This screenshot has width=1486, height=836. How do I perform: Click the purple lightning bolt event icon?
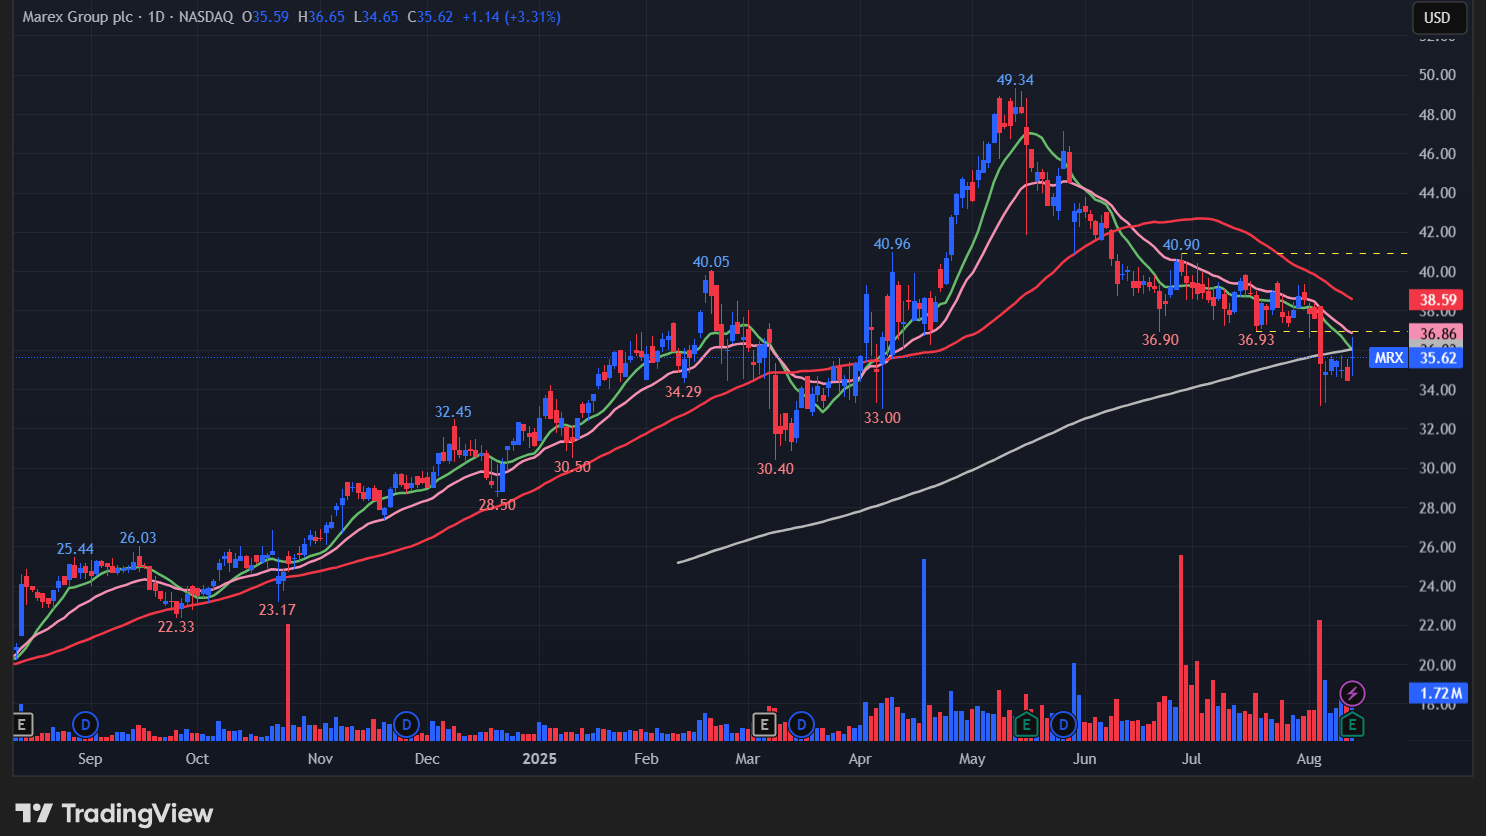1352,693
